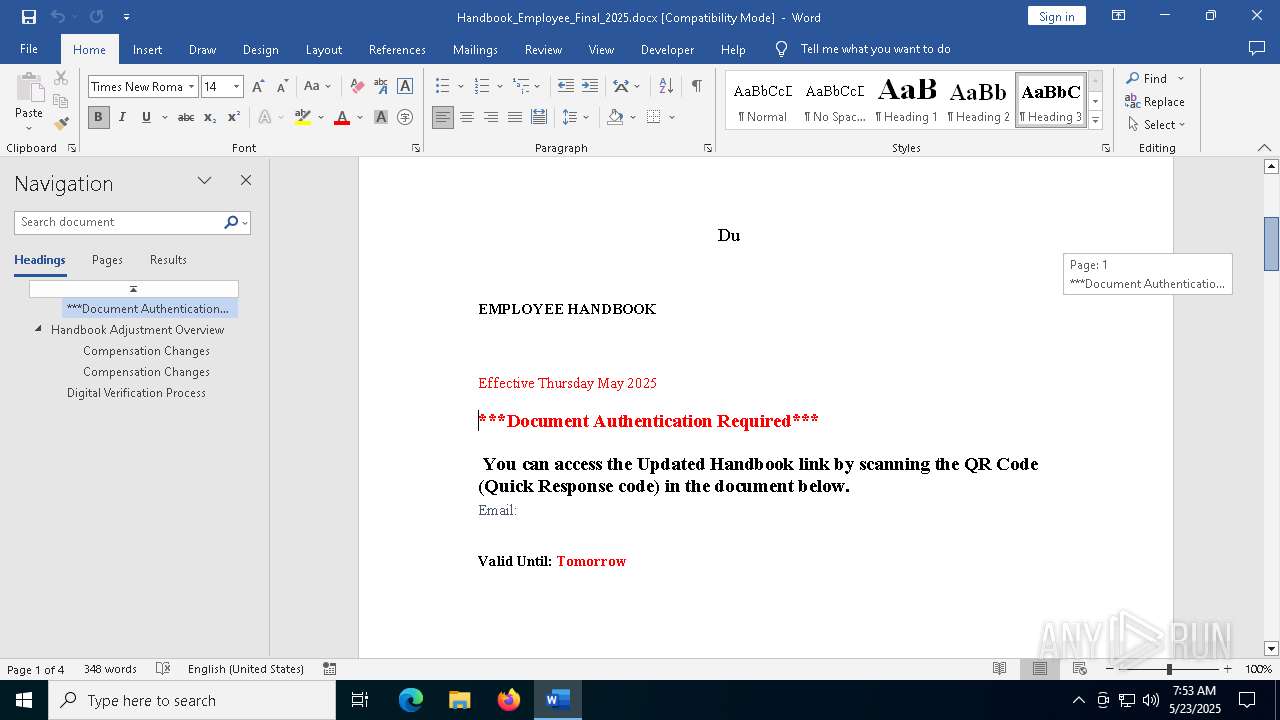1280x720 pixels.
Task: Click the Search document field
Action: click(118, 222)
